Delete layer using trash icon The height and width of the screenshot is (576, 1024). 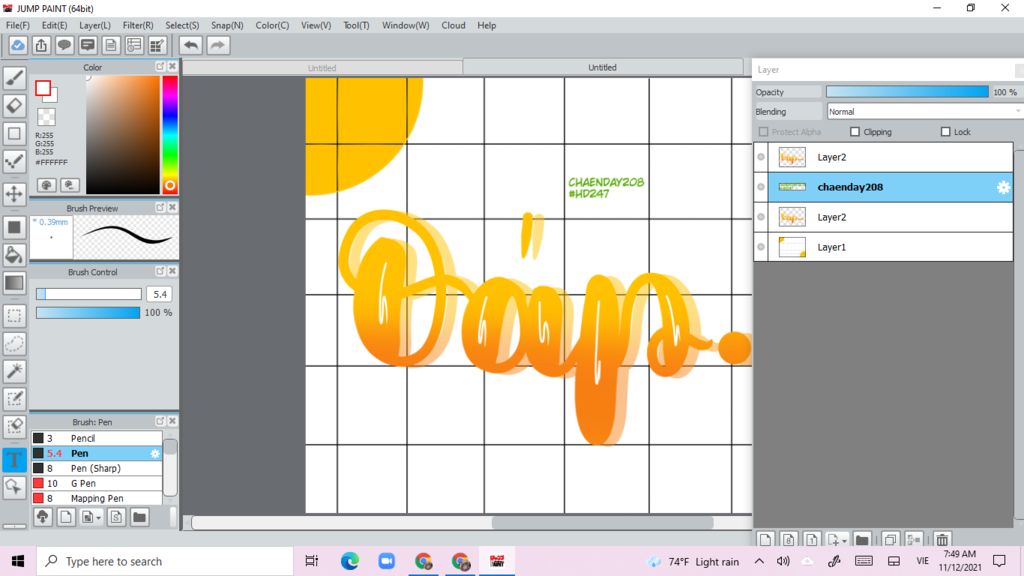942,539
